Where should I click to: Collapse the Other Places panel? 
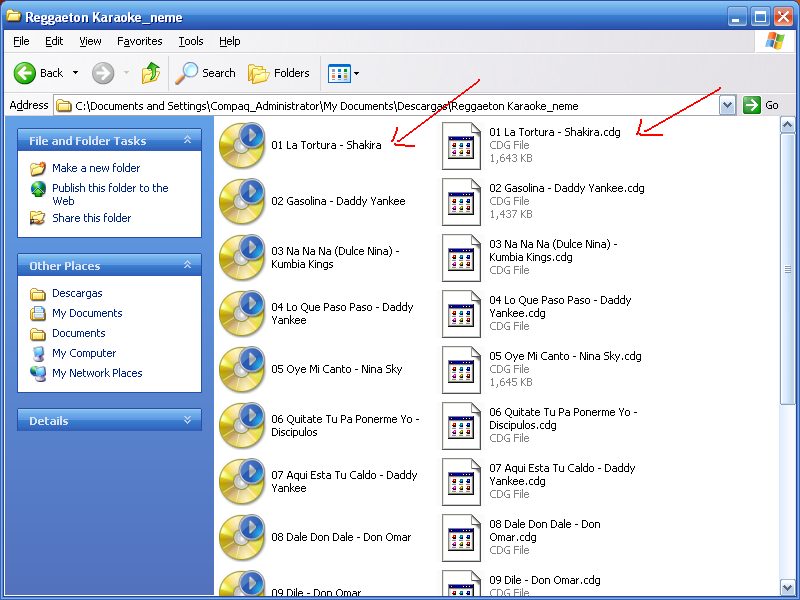187,265
